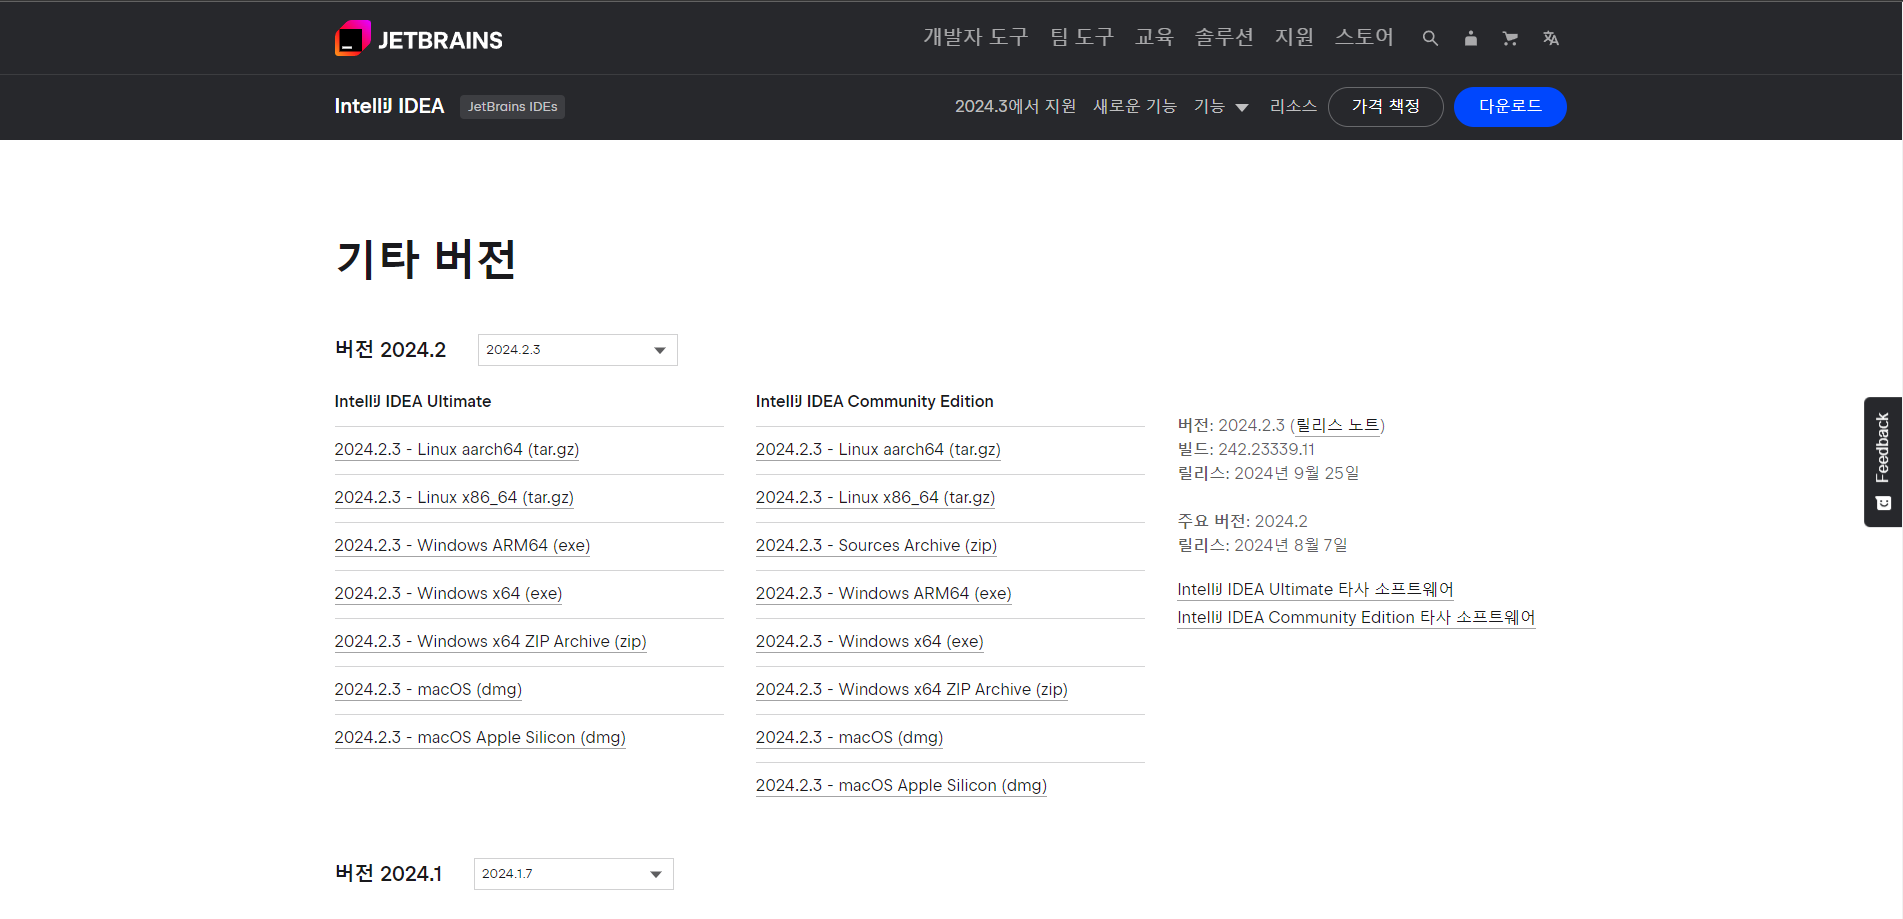
Task: Download Ultimate macOS dmg
Action: (x=428, y=690)
